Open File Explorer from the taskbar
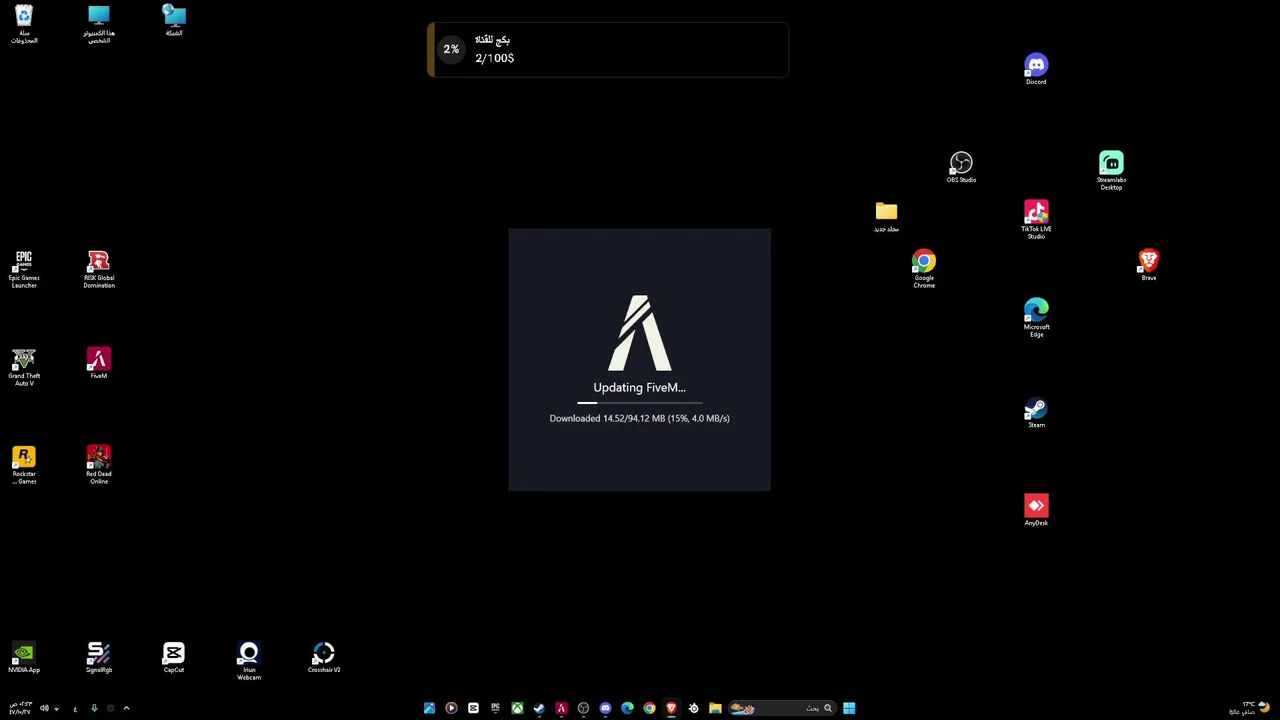Viewport: 1280px width, 720px height. pos(715,708)
